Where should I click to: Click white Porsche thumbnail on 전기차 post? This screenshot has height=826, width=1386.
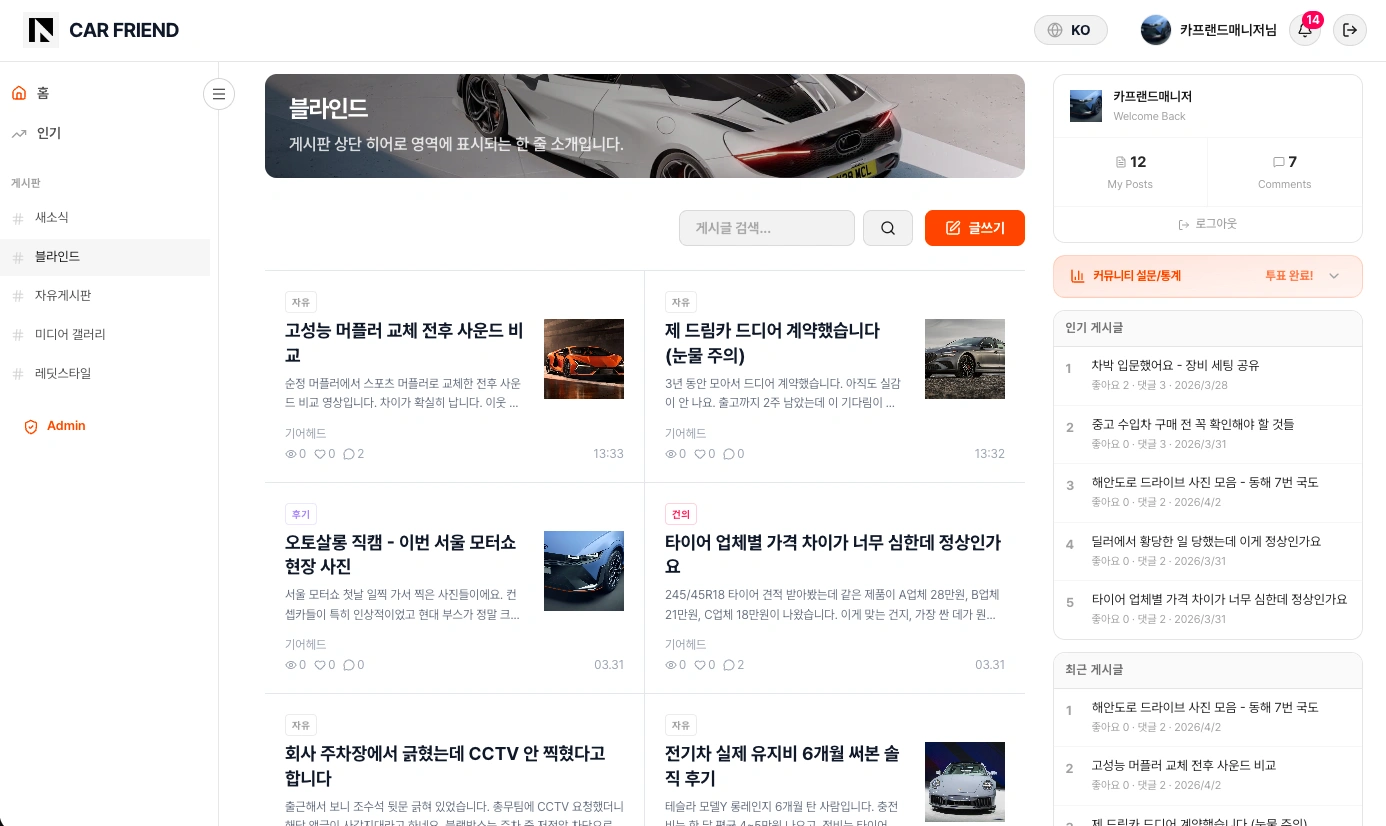pyautogui.click(x=965, y=782)
